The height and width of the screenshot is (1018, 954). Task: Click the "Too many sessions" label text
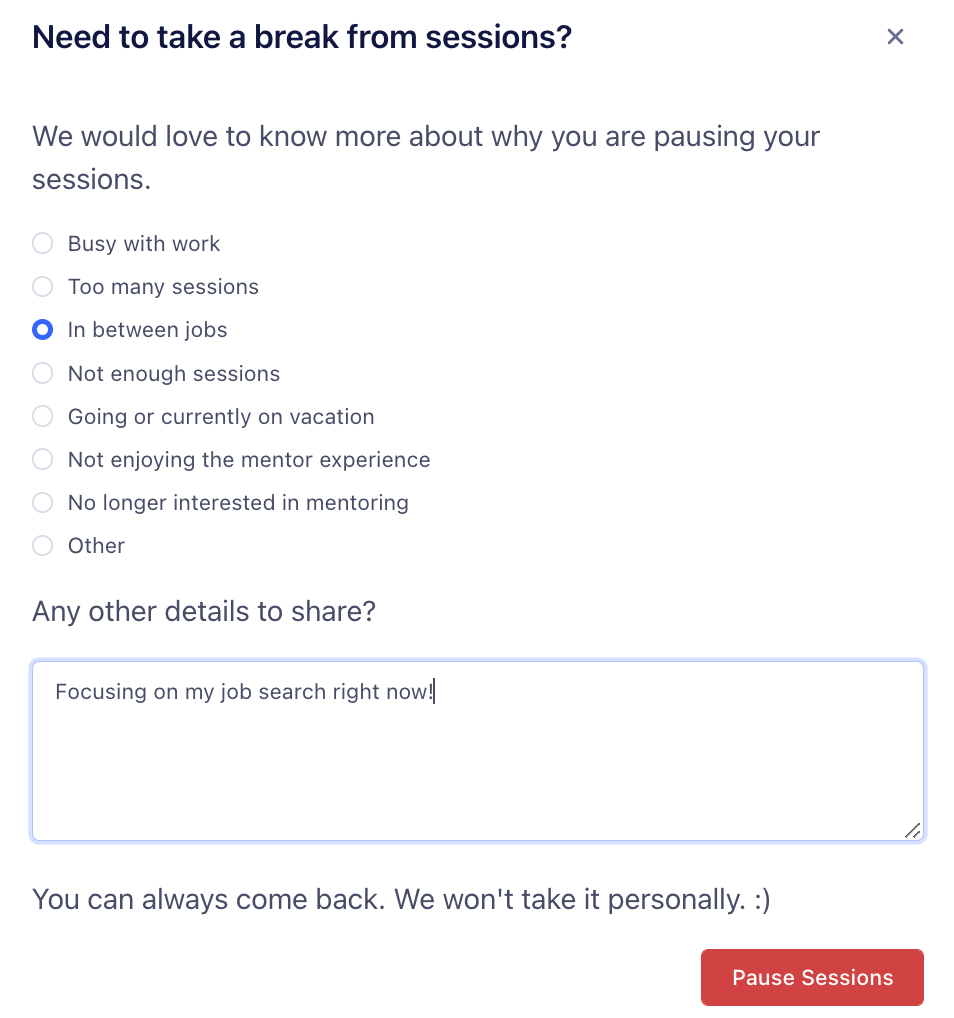pyautogui.click(x=163, y=286)
